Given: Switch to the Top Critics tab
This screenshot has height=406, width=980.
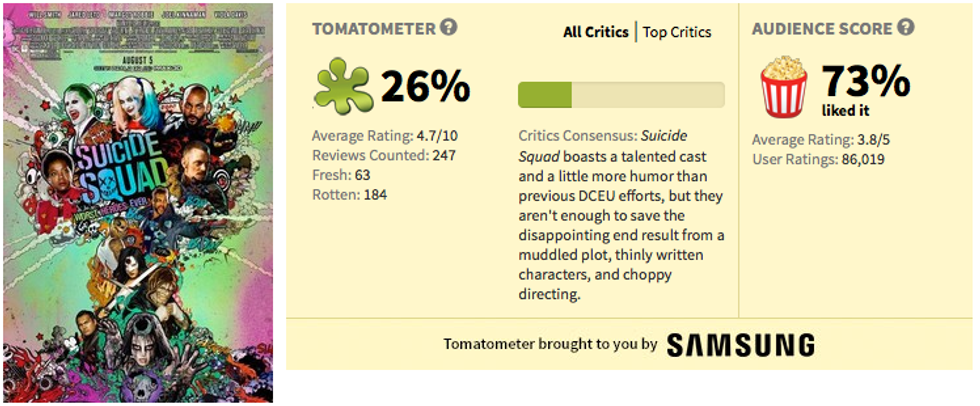Looking at the screenshot, I should 677,32.
